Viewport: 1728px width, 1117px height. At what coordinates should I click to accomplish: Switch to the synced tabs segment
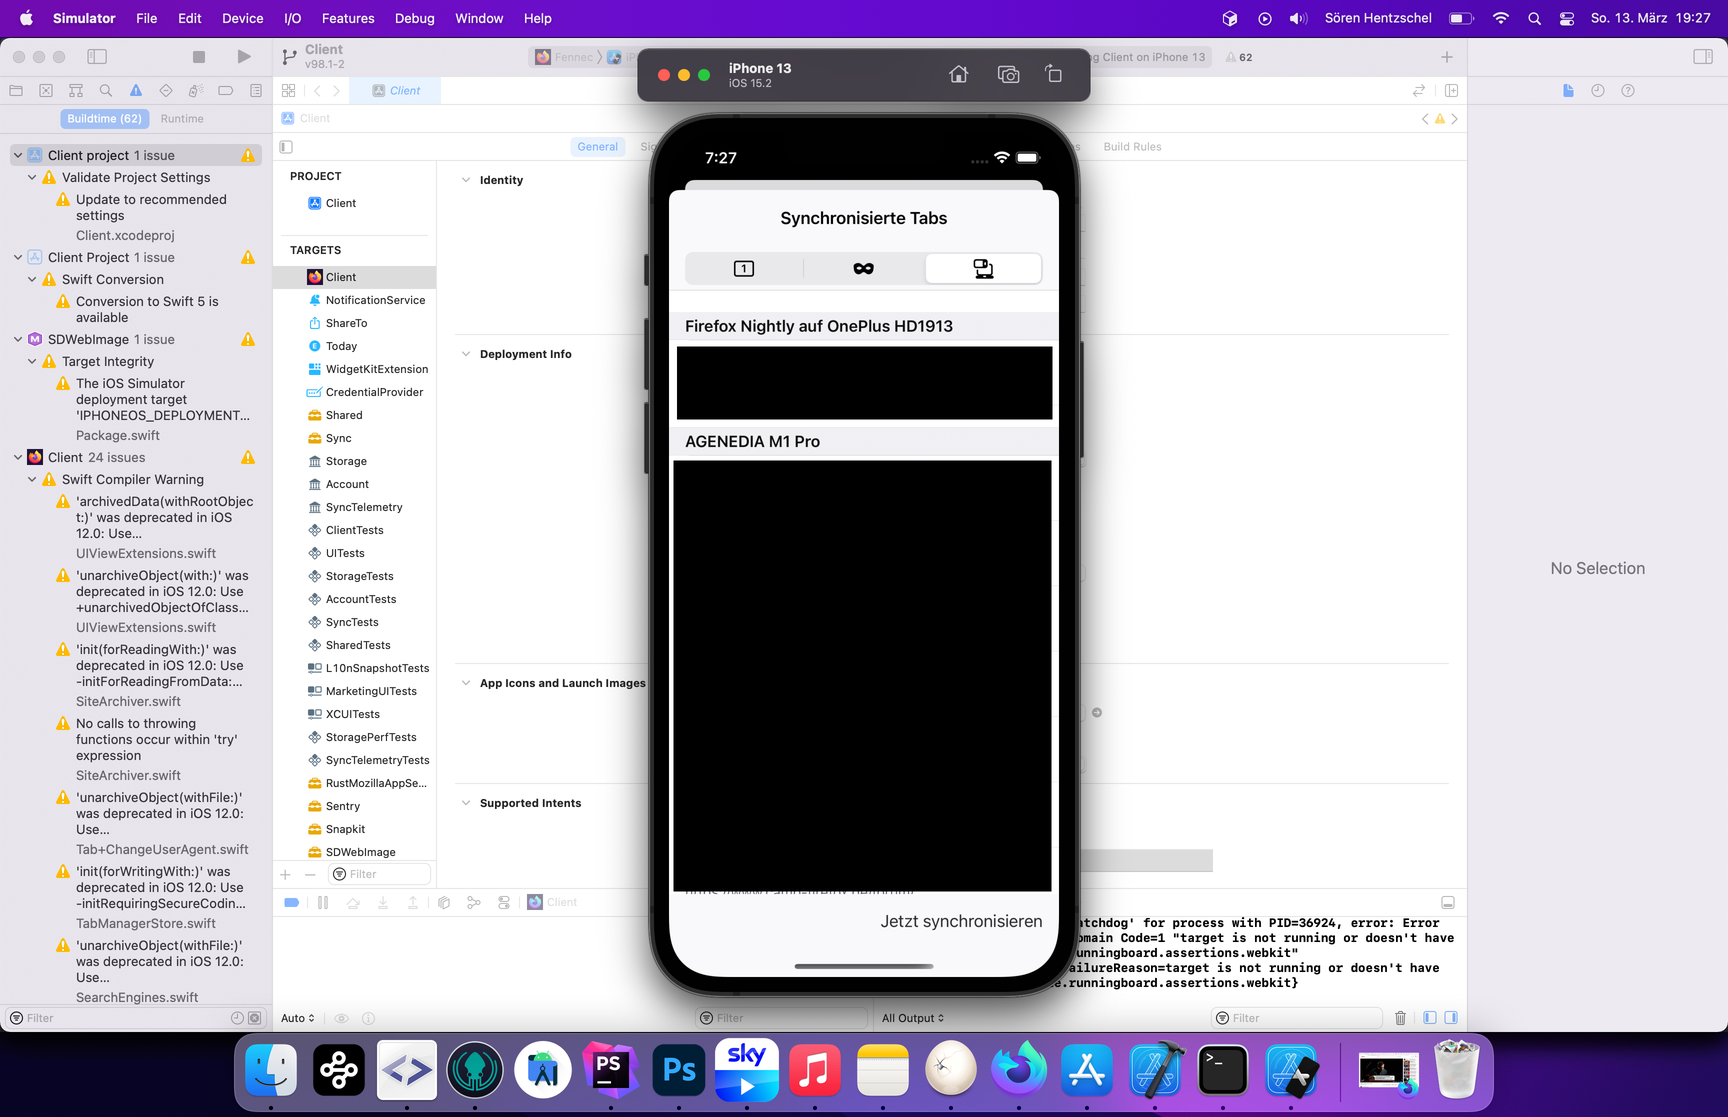point(983,268)
